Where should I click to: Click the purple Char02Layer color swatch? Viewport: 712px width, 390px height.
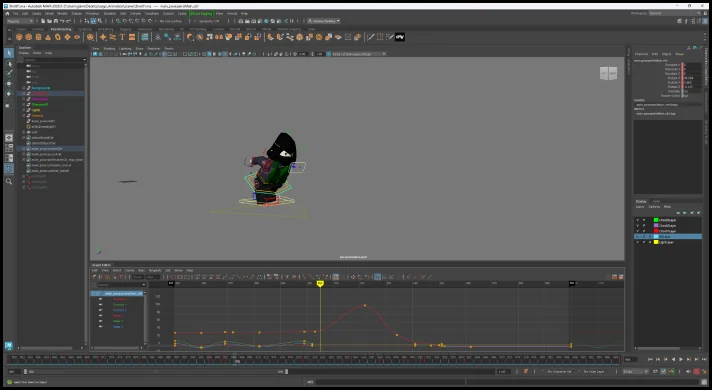[656, 225]
